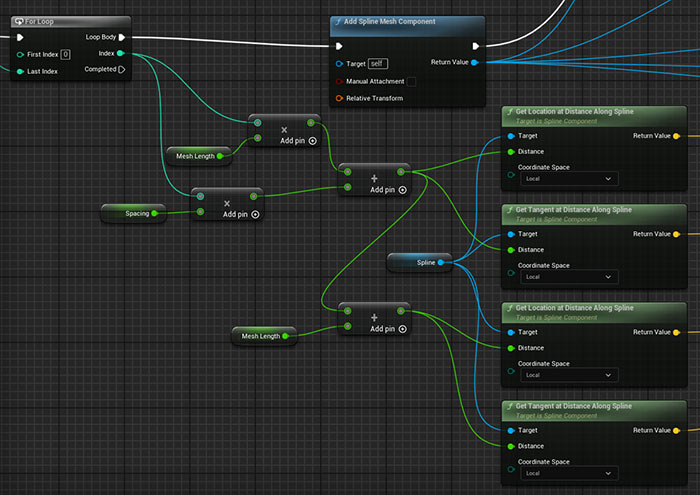The width and height of the screenshot is (700, 495).
Task: Click Add pin on multiply node fed by Mesh Length
Action: [298, 141]
